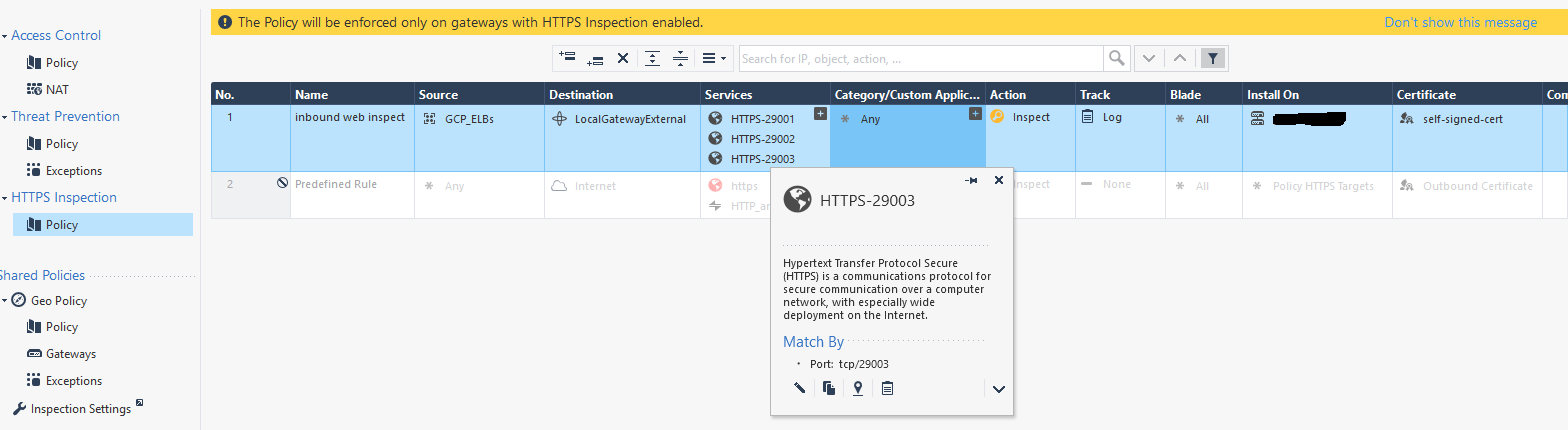The height and width of the screenshot is (430, 1568).
Task: Expand popup details with chevron
Action: (998, 389)
